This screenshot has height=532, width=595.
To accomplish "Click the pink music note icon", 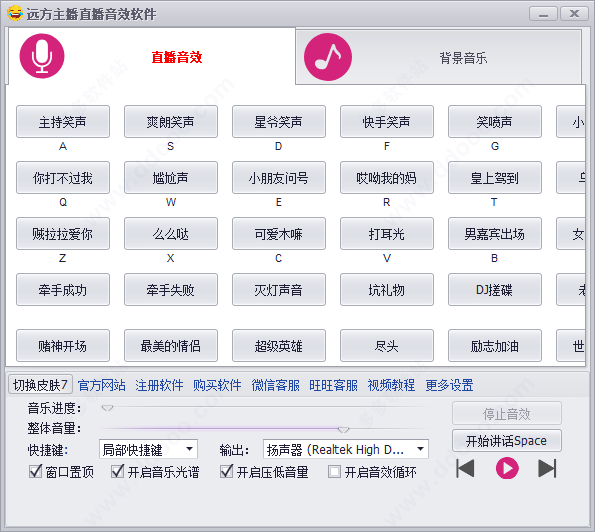I will tap(328, 57).
